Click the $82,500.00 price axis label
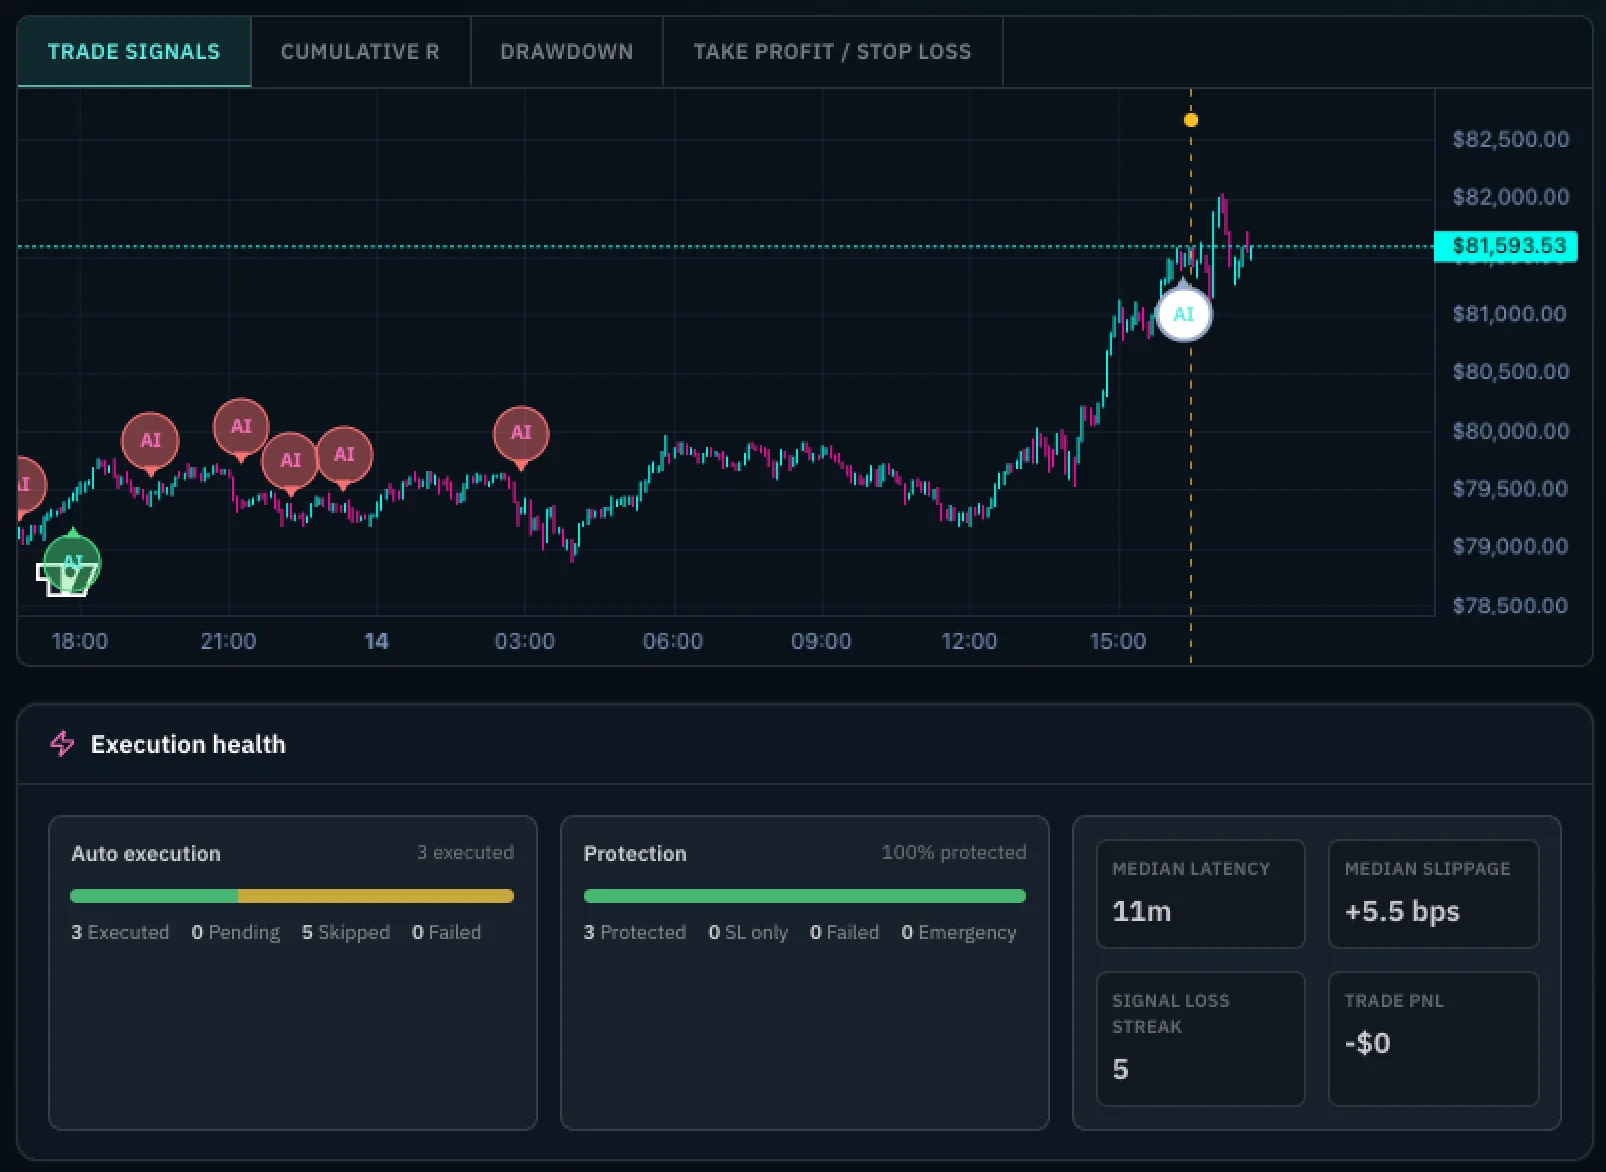 click(1510, 139)
